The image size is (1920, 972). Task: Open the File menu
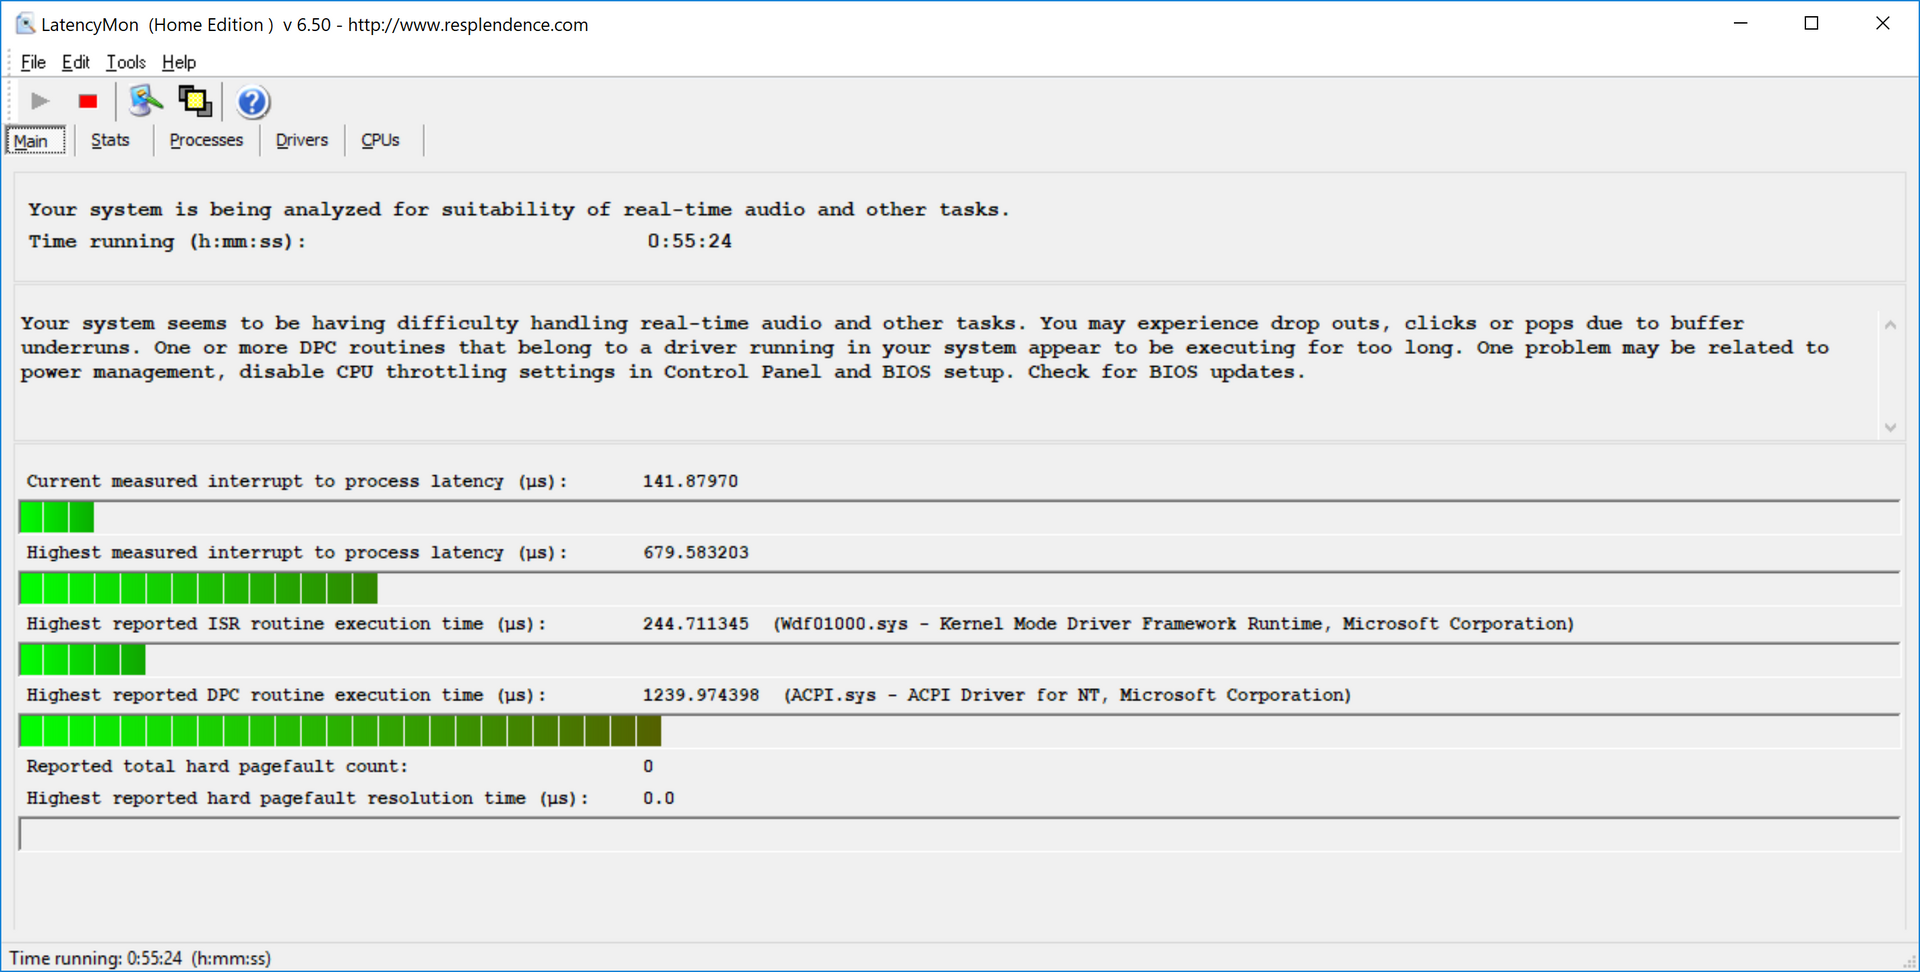coord(33,62)
